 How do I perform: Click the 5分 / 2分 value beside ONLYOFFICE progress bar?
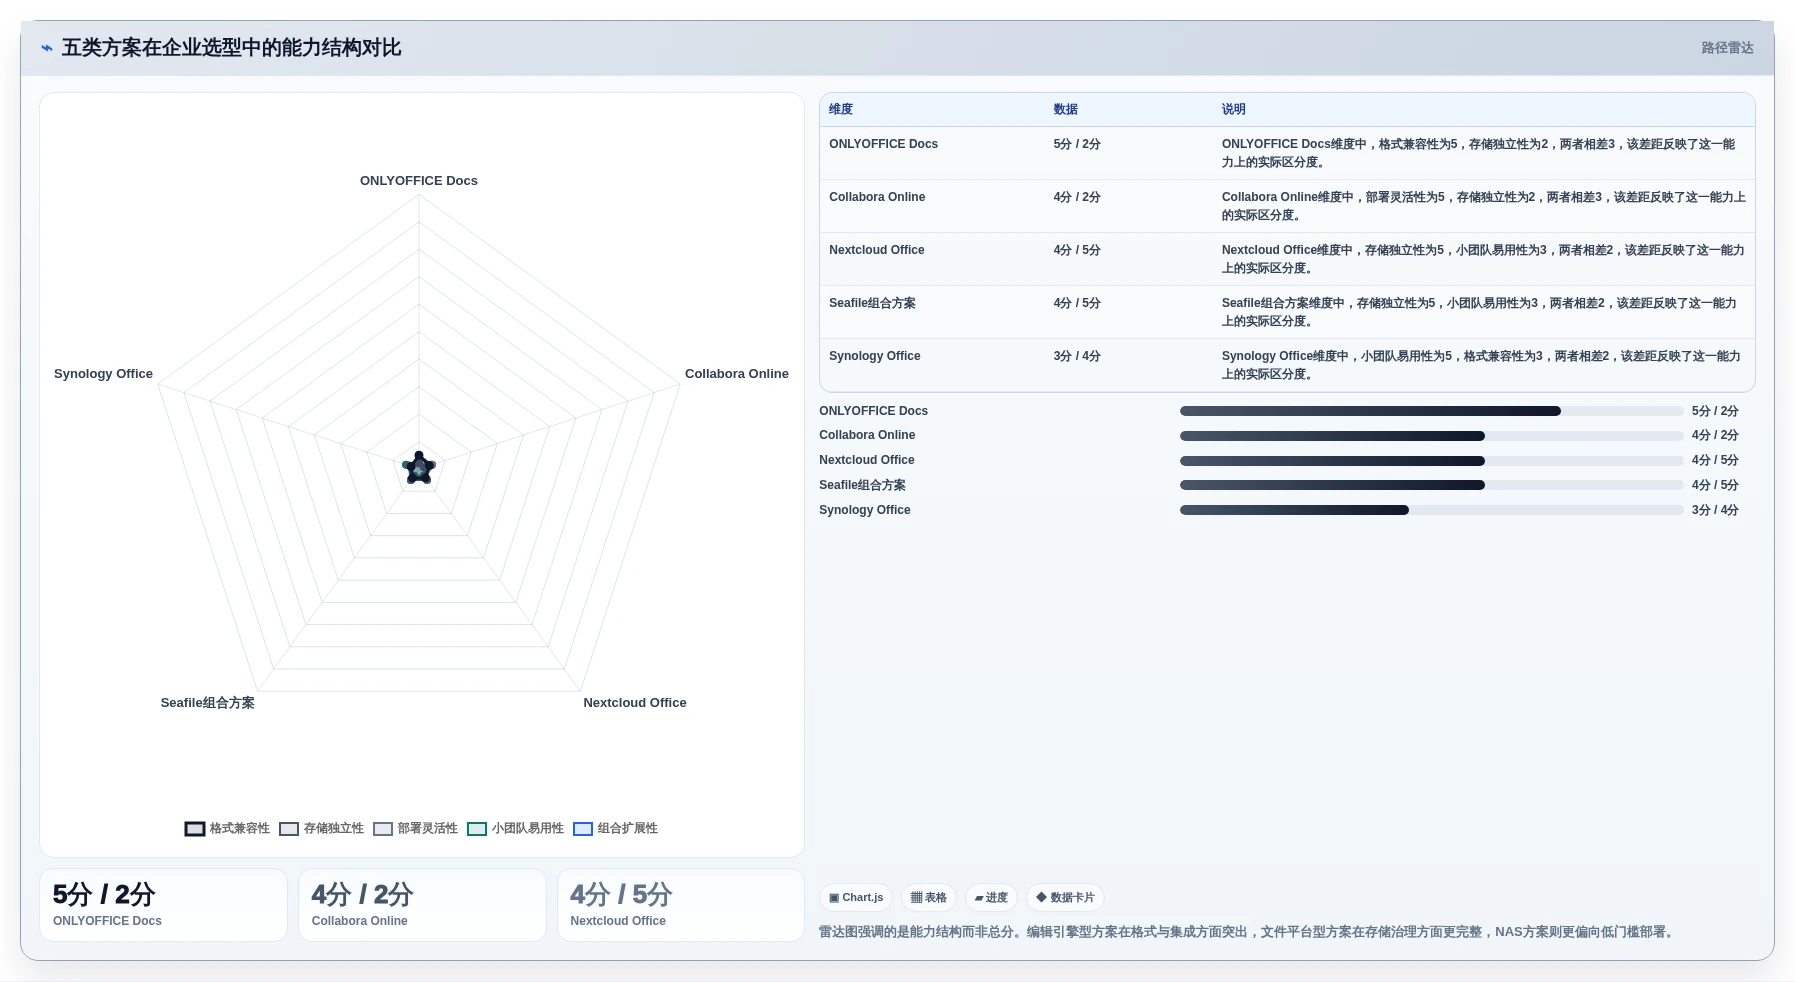[1715, 411]
